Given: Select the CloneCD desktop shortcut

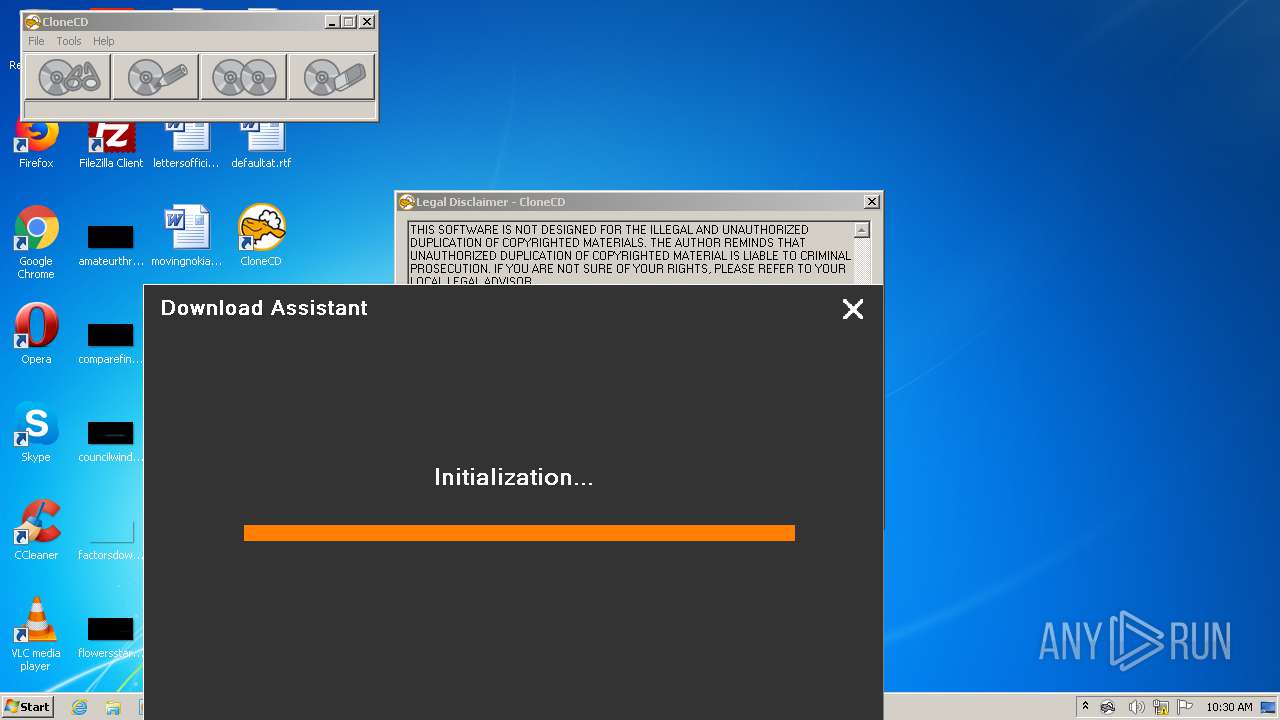Looking at the screenshot, I should [261, 236].
